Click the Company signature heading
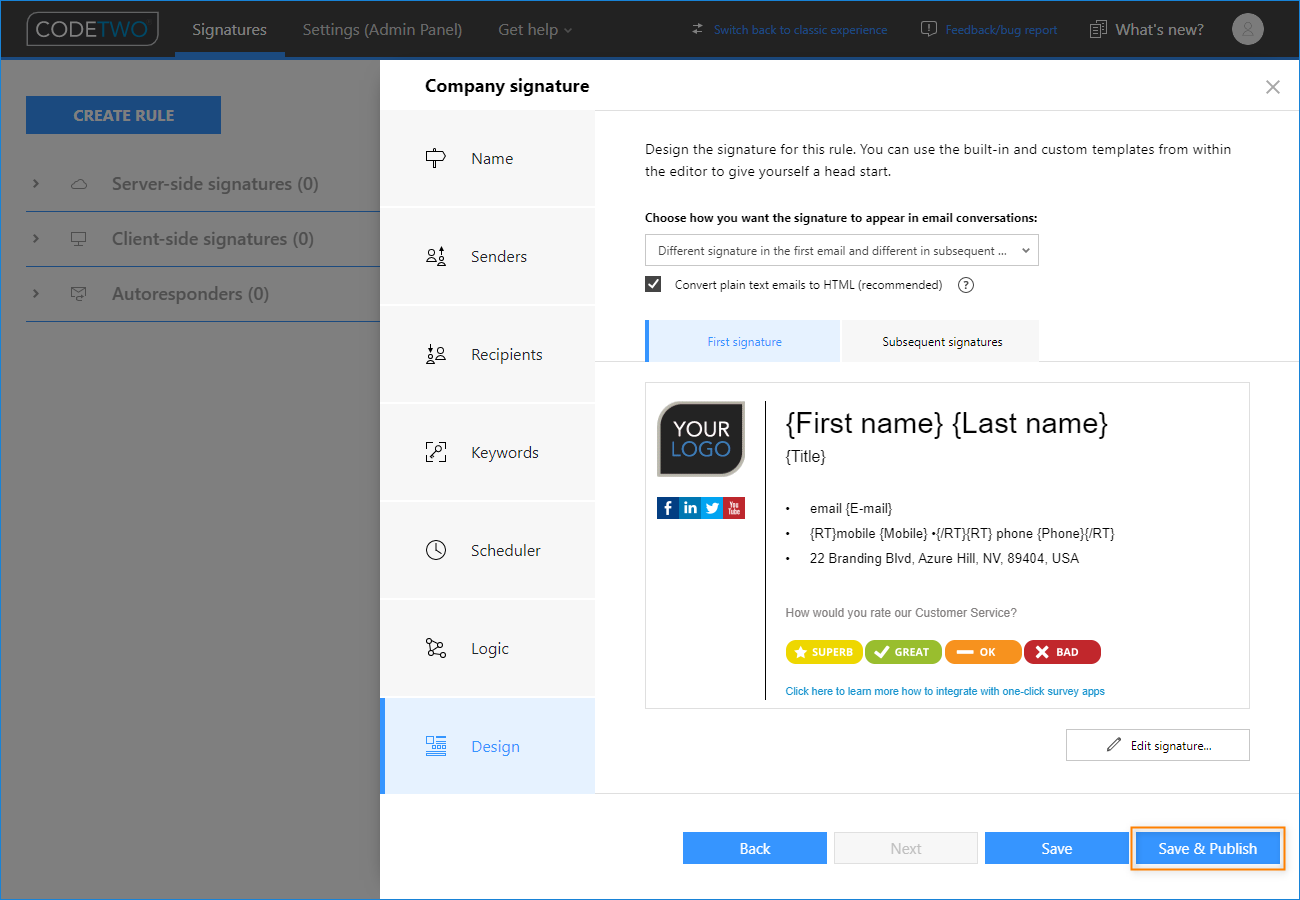 pos(507,86)
